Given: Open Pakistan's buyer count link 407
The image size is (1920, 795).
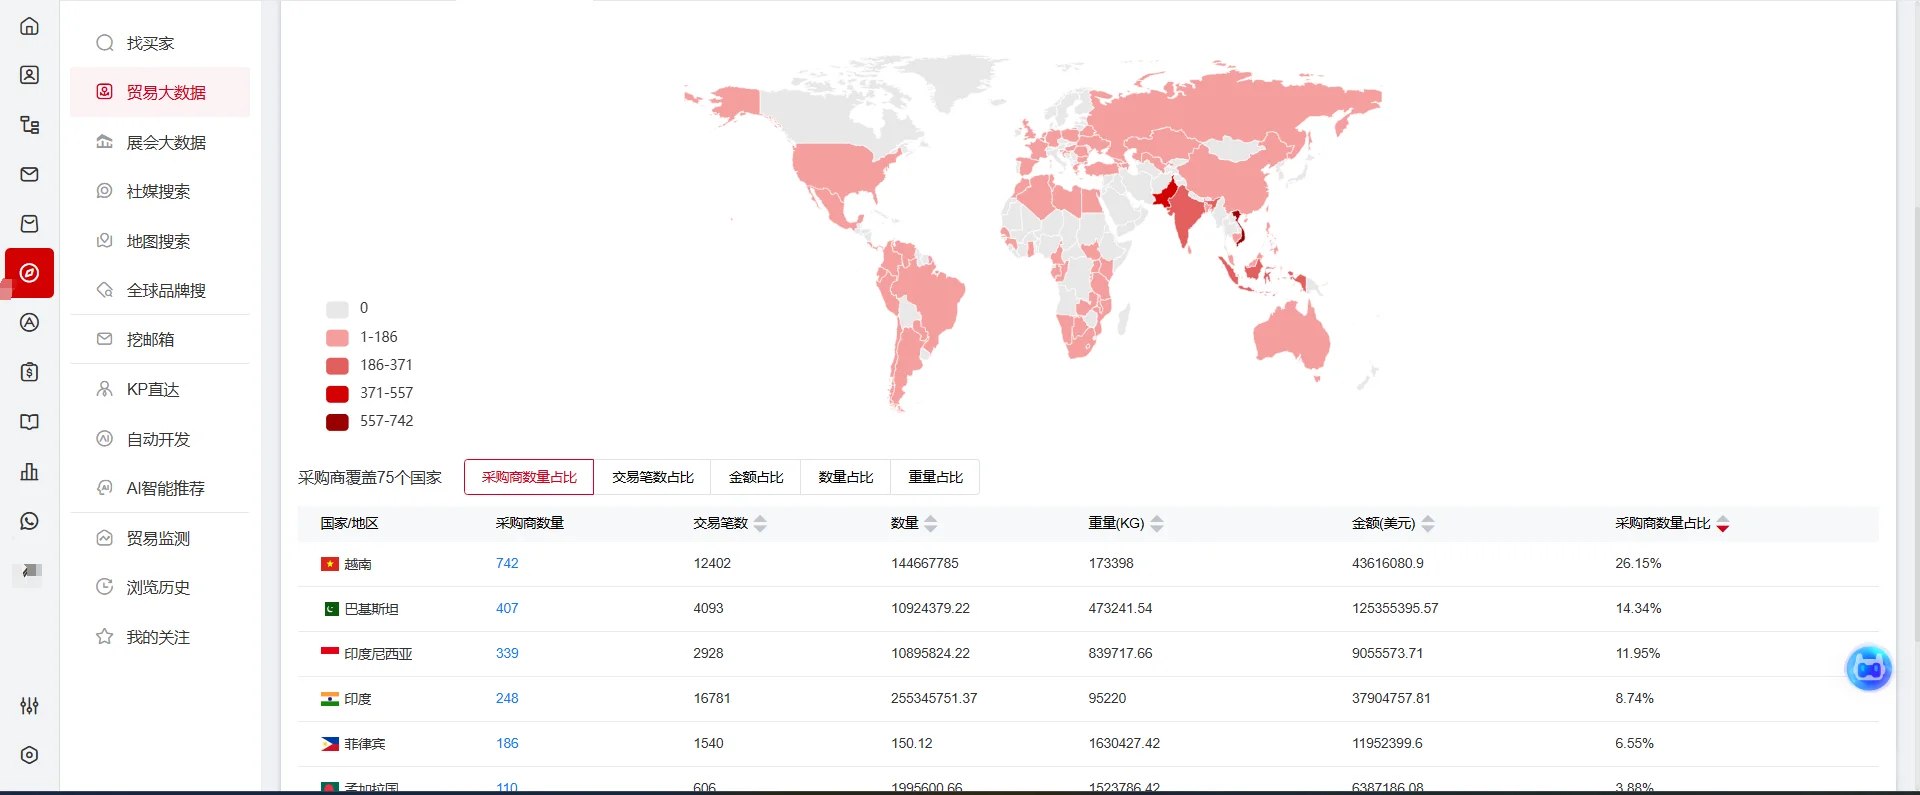Looking at the screenshot, I should click(507, 608).
